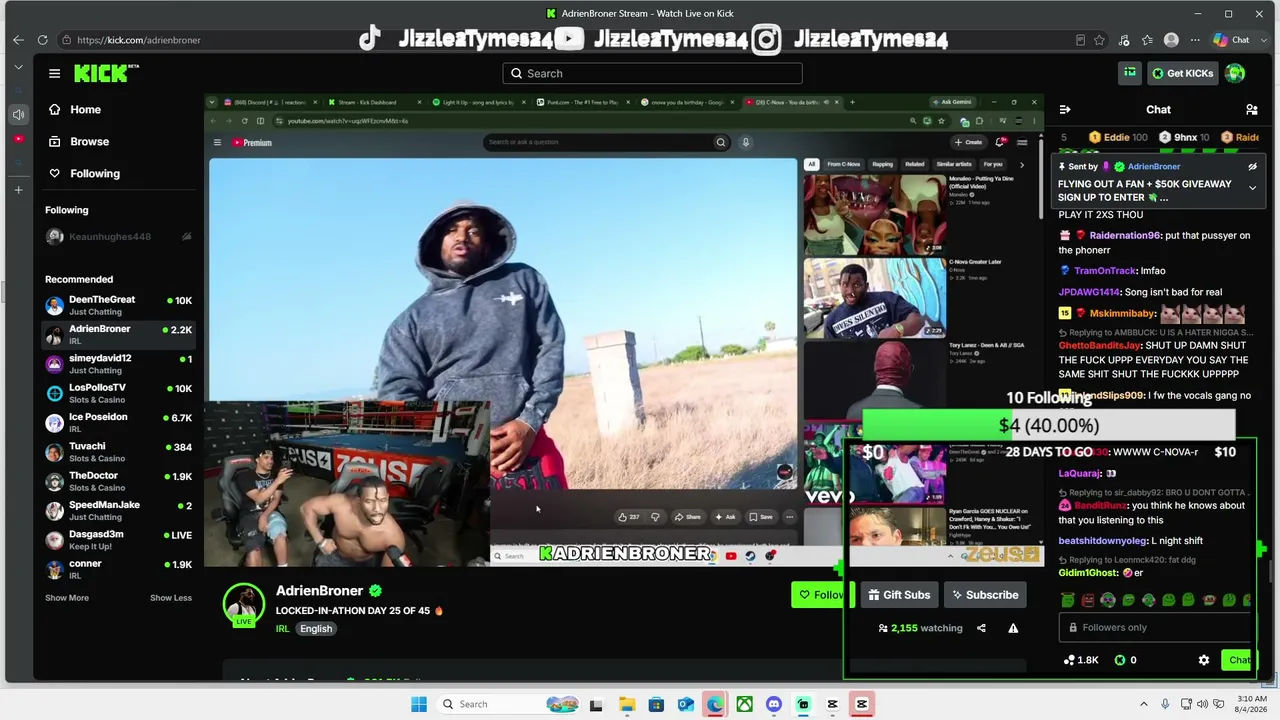This screenshot has width=1280, height=720.
Task: Collapse the chat panel with arrow icon
Action: pyautogui.click(x=1065, y=109)
